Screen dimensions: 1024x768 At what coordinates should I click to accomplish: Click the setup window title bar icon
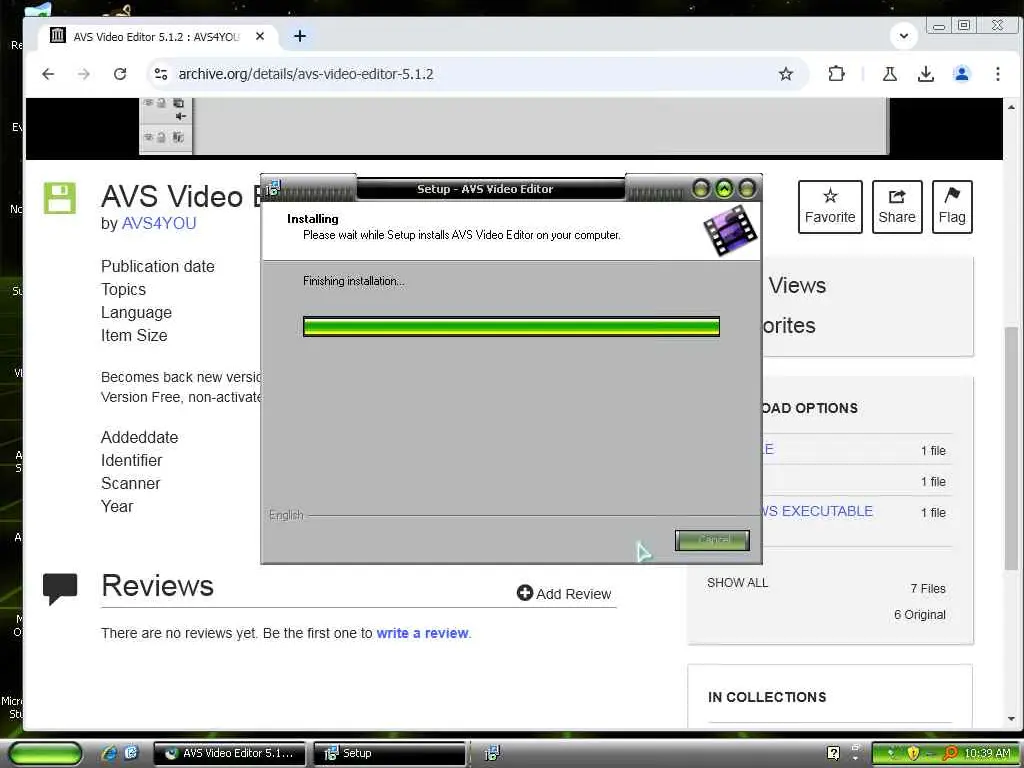(x=273, y=188)
